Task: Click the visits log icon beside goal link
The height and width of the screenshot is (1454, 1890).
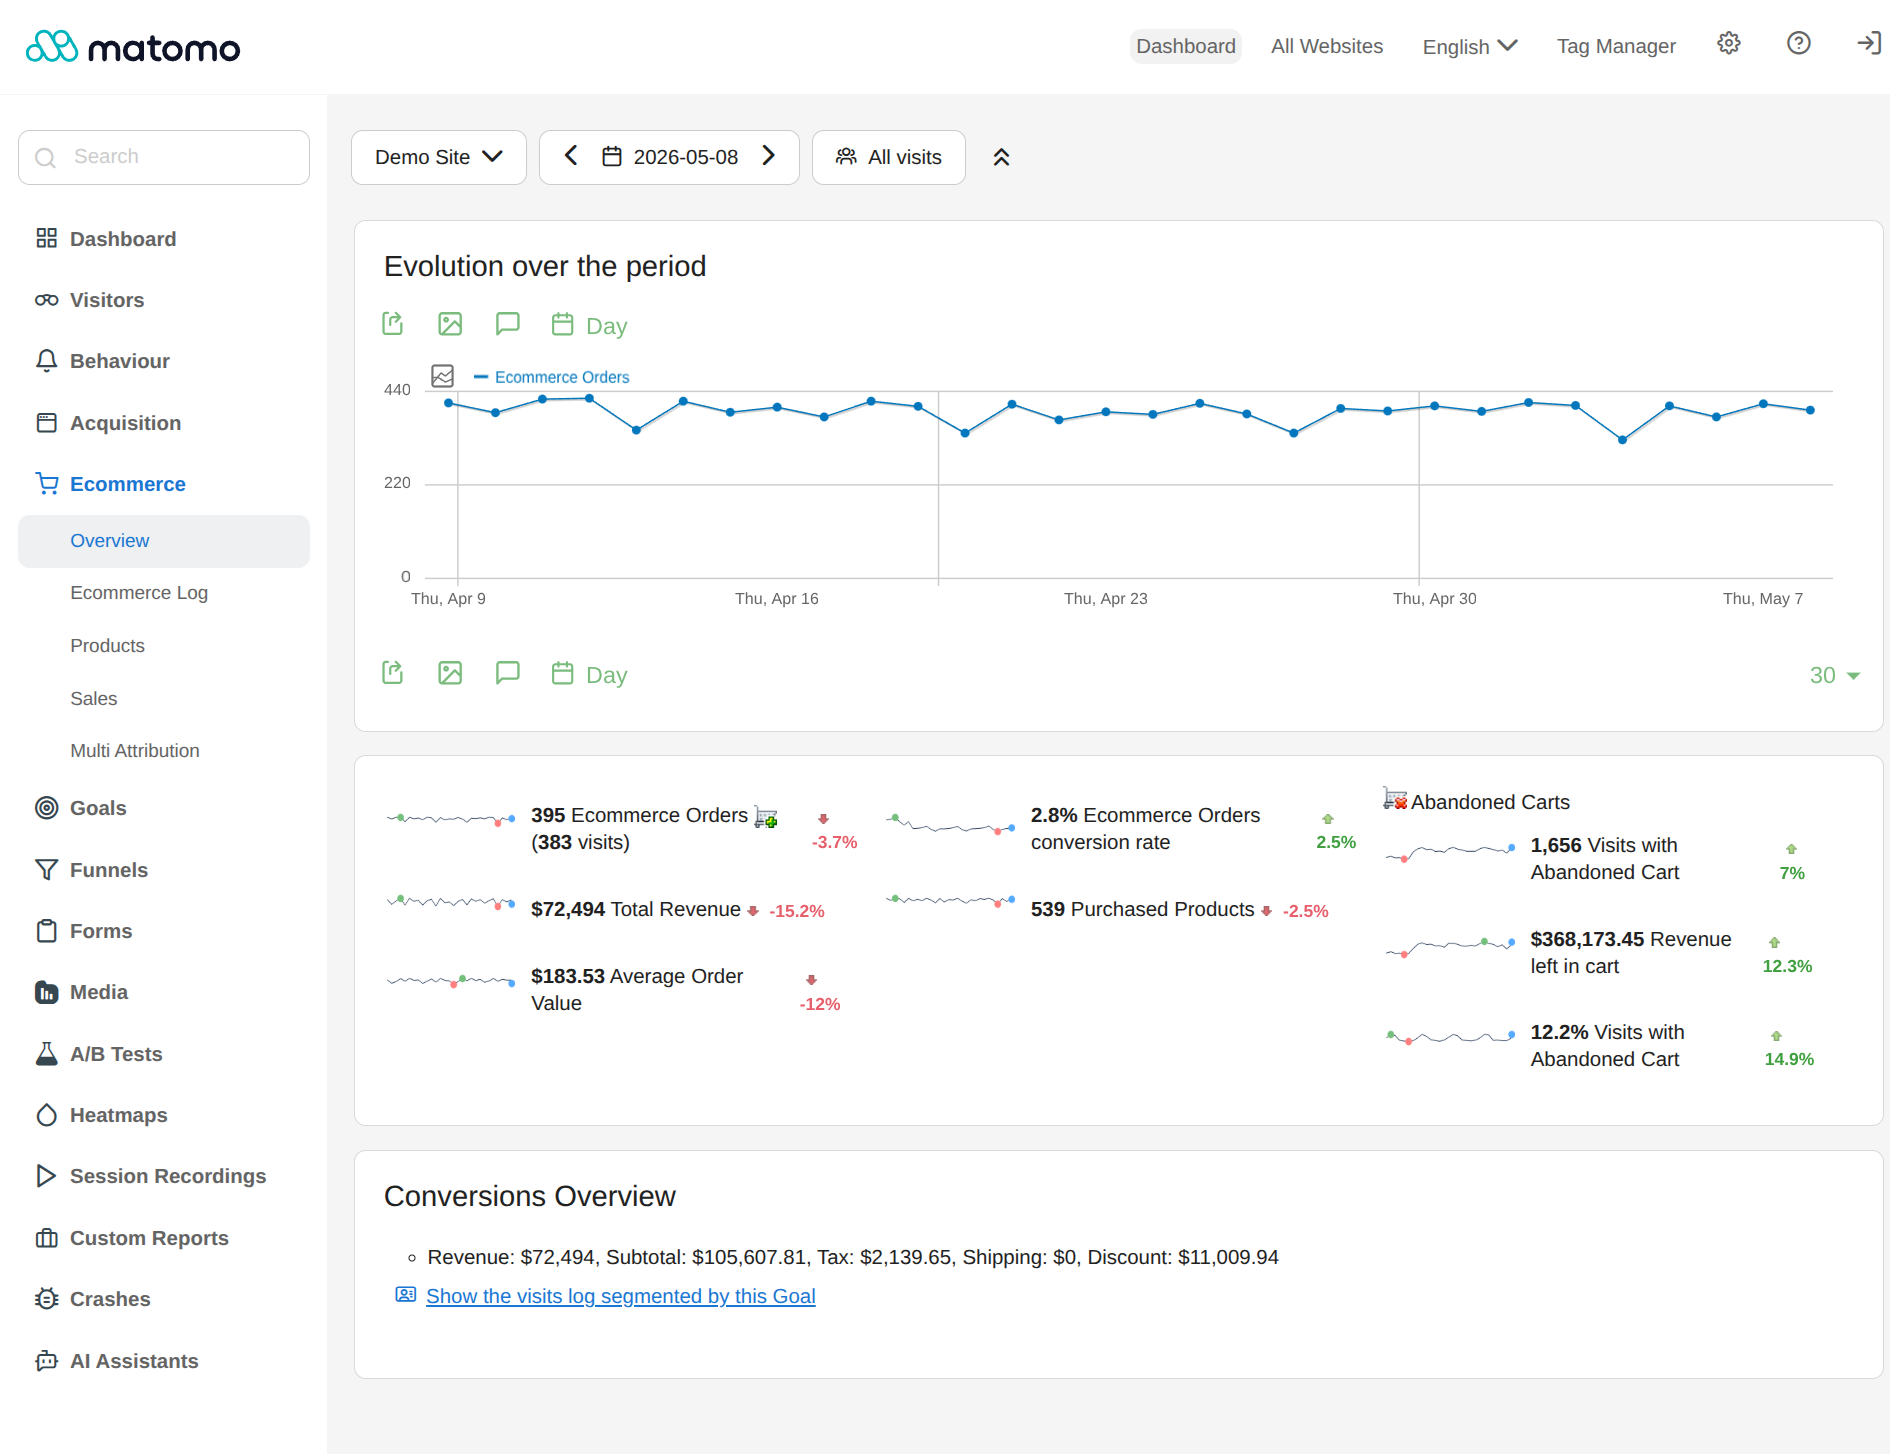Action: 405,1295
